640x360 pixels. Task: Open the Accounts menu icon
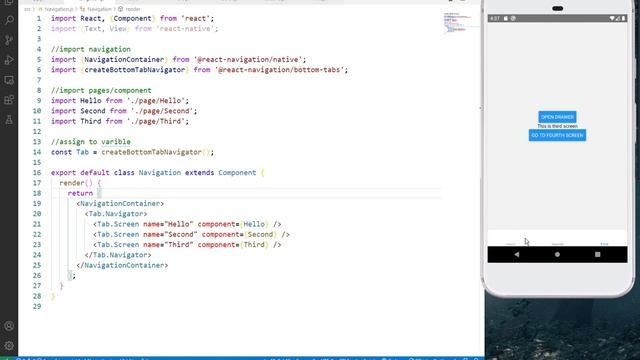[x=9, y=326]
